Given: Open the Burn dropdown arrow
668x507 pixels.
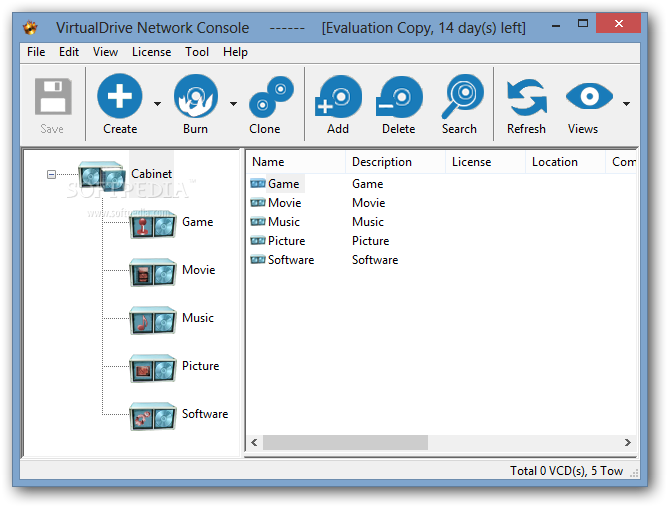Looking at the screenshot, I should [x=233, y=104].
